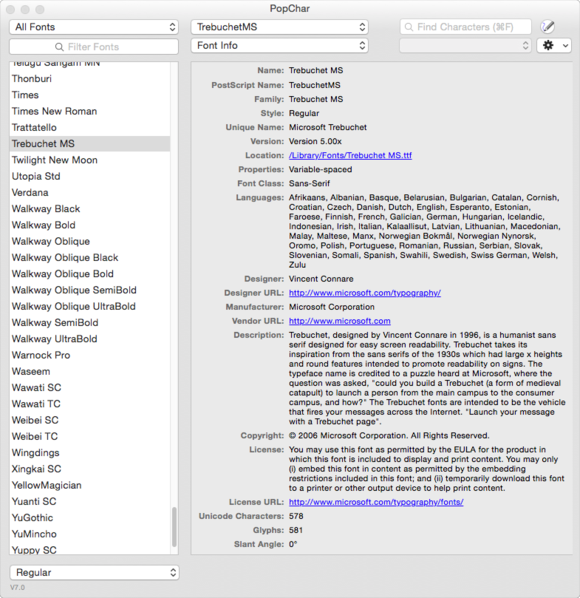Screen dimensions: 580x598
Task: Click the magnifier icon in Filter Fonts
Action: point(59,47)
